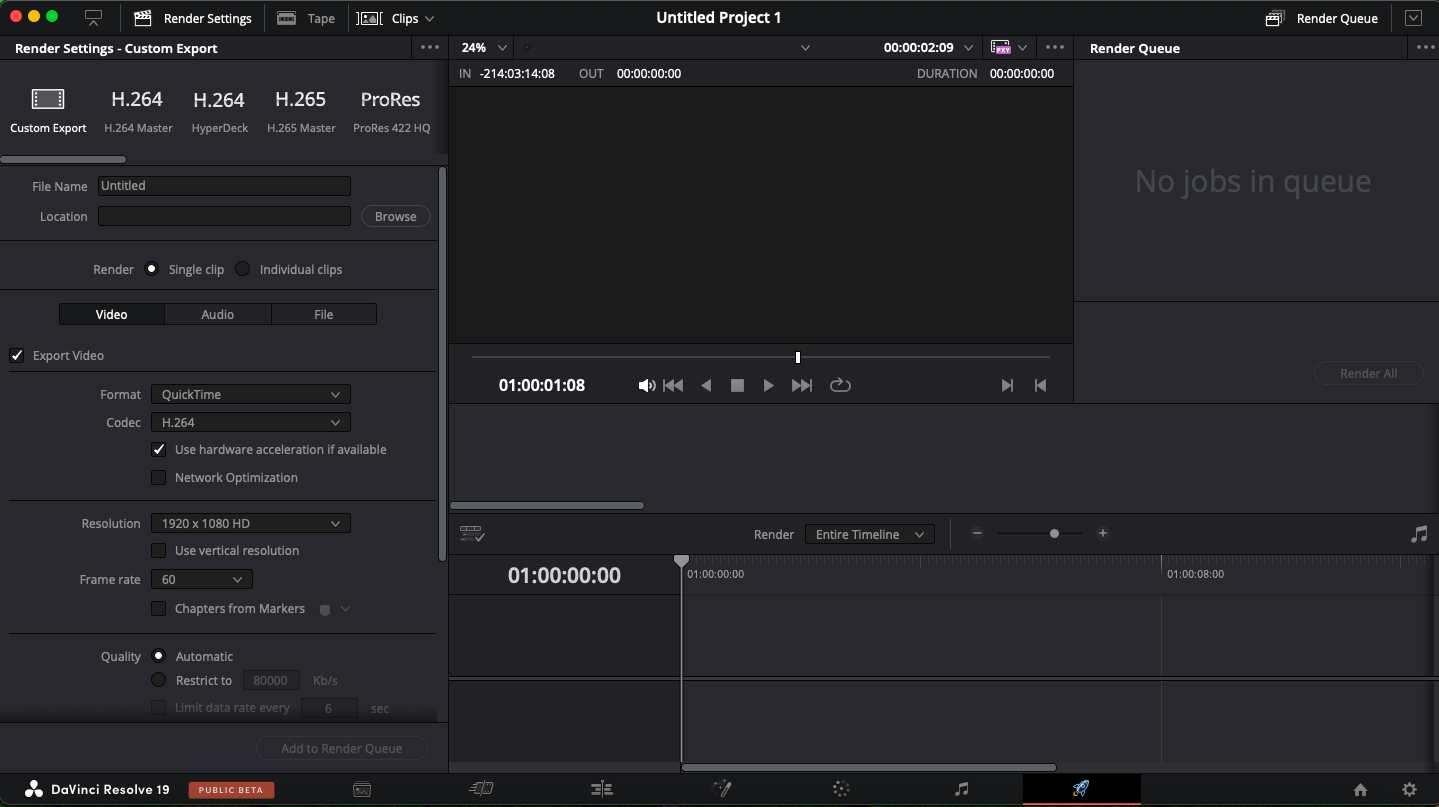Select Single clip render option
The width and height of the screenshot is (1439, 807).
pos(152,269)
